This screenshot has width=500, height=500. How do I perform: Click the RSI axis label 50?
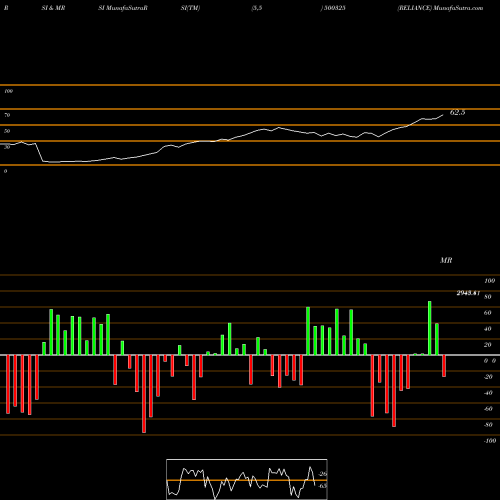pyautogui.click(x=7, y=131)
